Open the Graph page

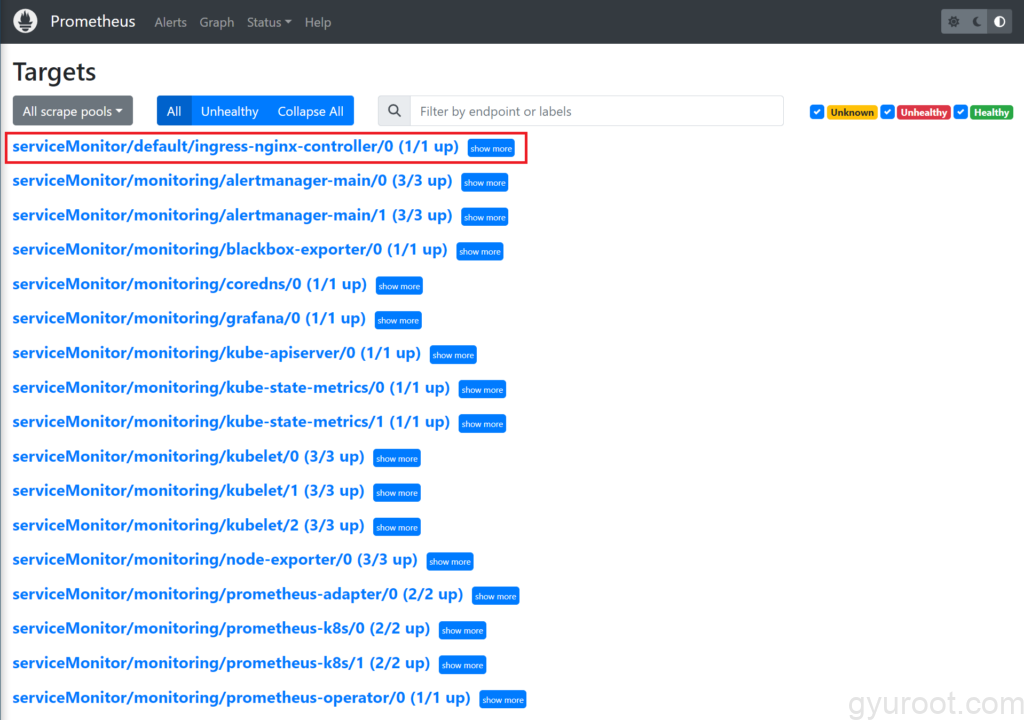tap(217, 22)
